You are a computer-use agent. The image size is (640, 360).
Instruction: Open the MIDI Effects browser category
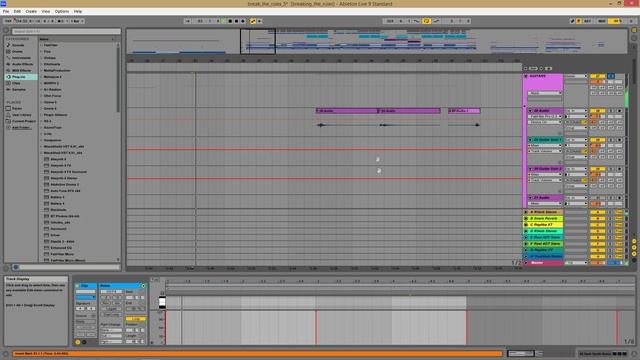[21, 70]
